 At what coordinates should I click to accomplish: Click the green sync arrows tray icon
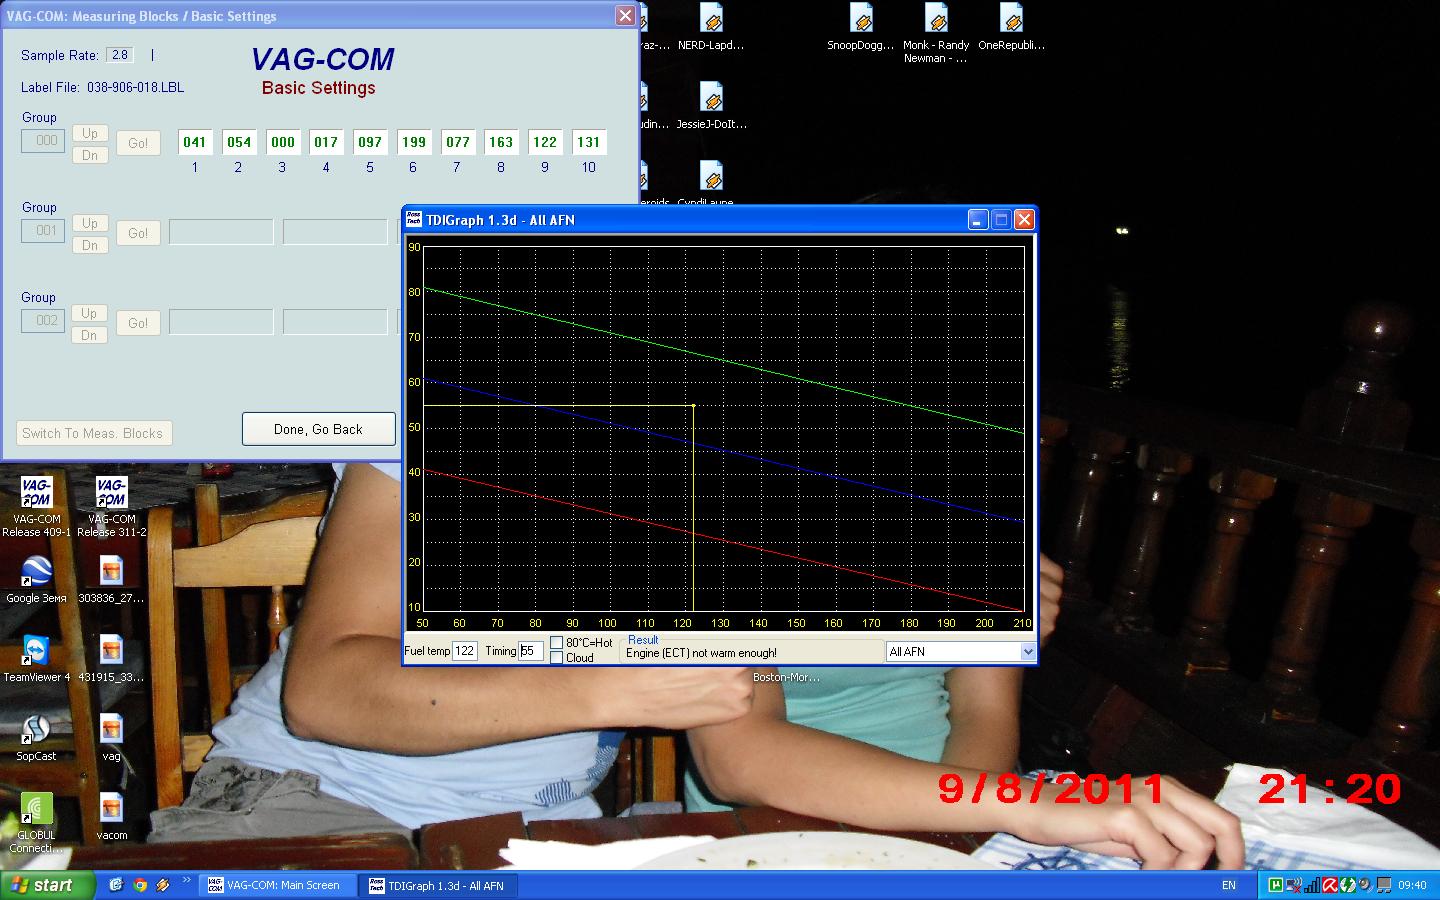(x=1348, y=885)
